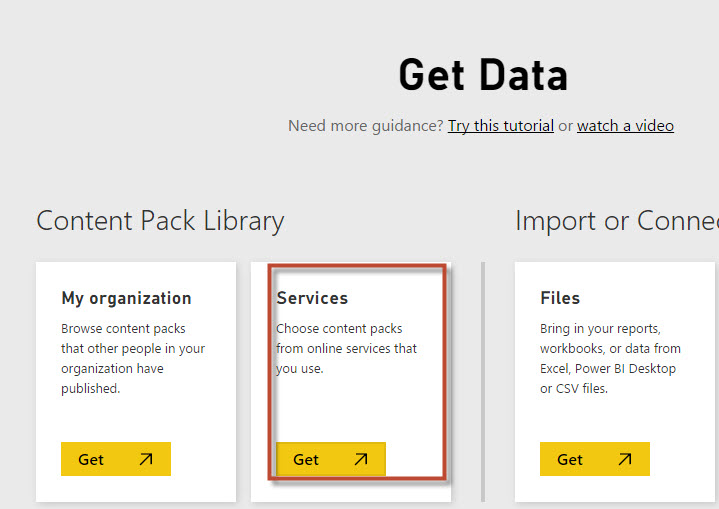Click the 'Content Pack Library' section heading
Screen dimensions: 719x509
(x=160, y=221)
